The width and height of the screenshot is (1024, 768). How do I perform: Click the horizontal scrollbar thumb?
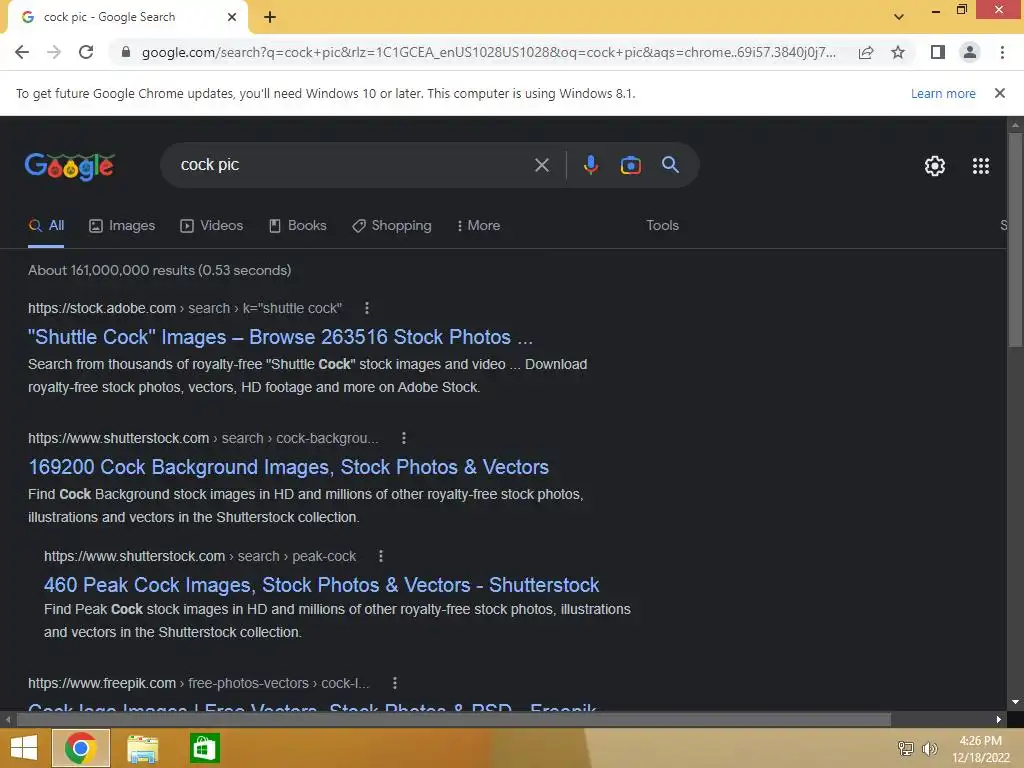point(453,720)
